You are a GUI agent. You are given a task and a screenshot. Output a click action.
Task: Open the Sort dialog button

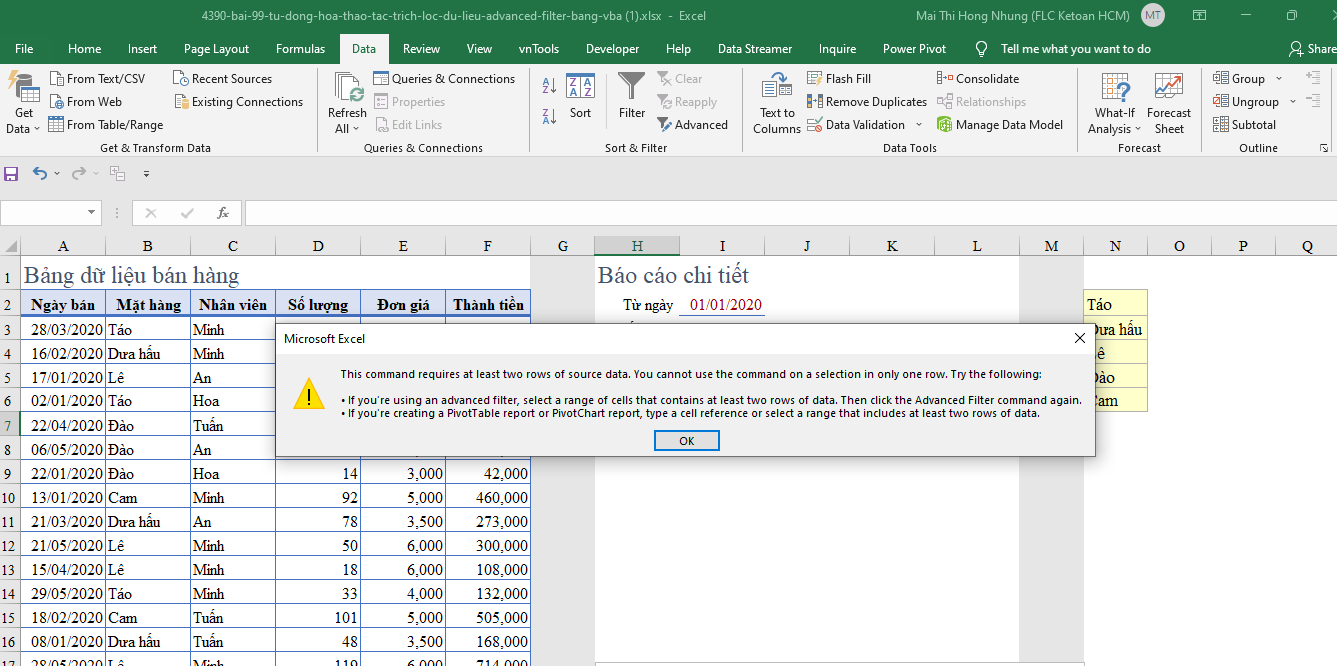pos(580,96)
